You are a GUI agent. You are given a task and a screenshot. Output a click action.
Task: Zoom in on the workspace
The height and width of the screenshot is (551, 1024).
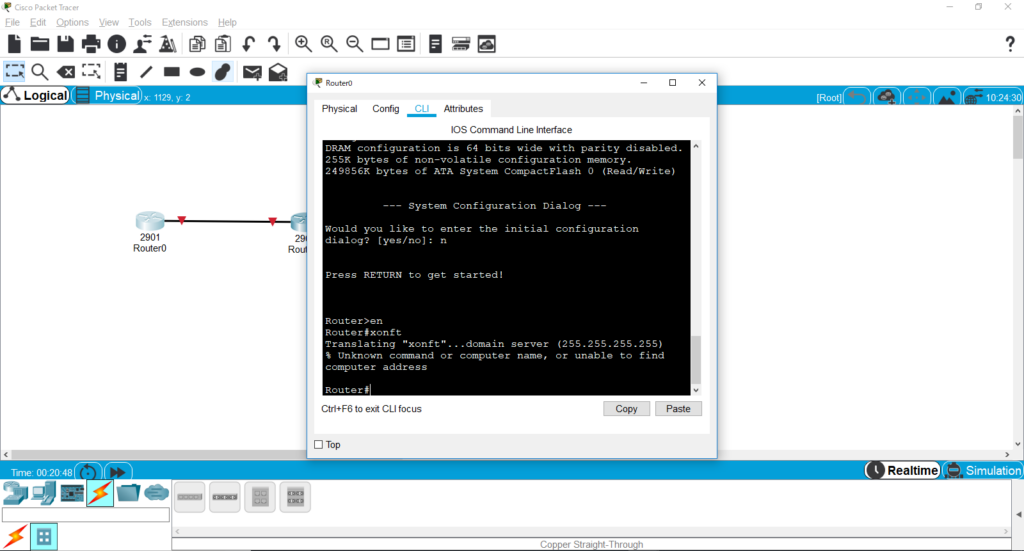click(x=303, y=44)
